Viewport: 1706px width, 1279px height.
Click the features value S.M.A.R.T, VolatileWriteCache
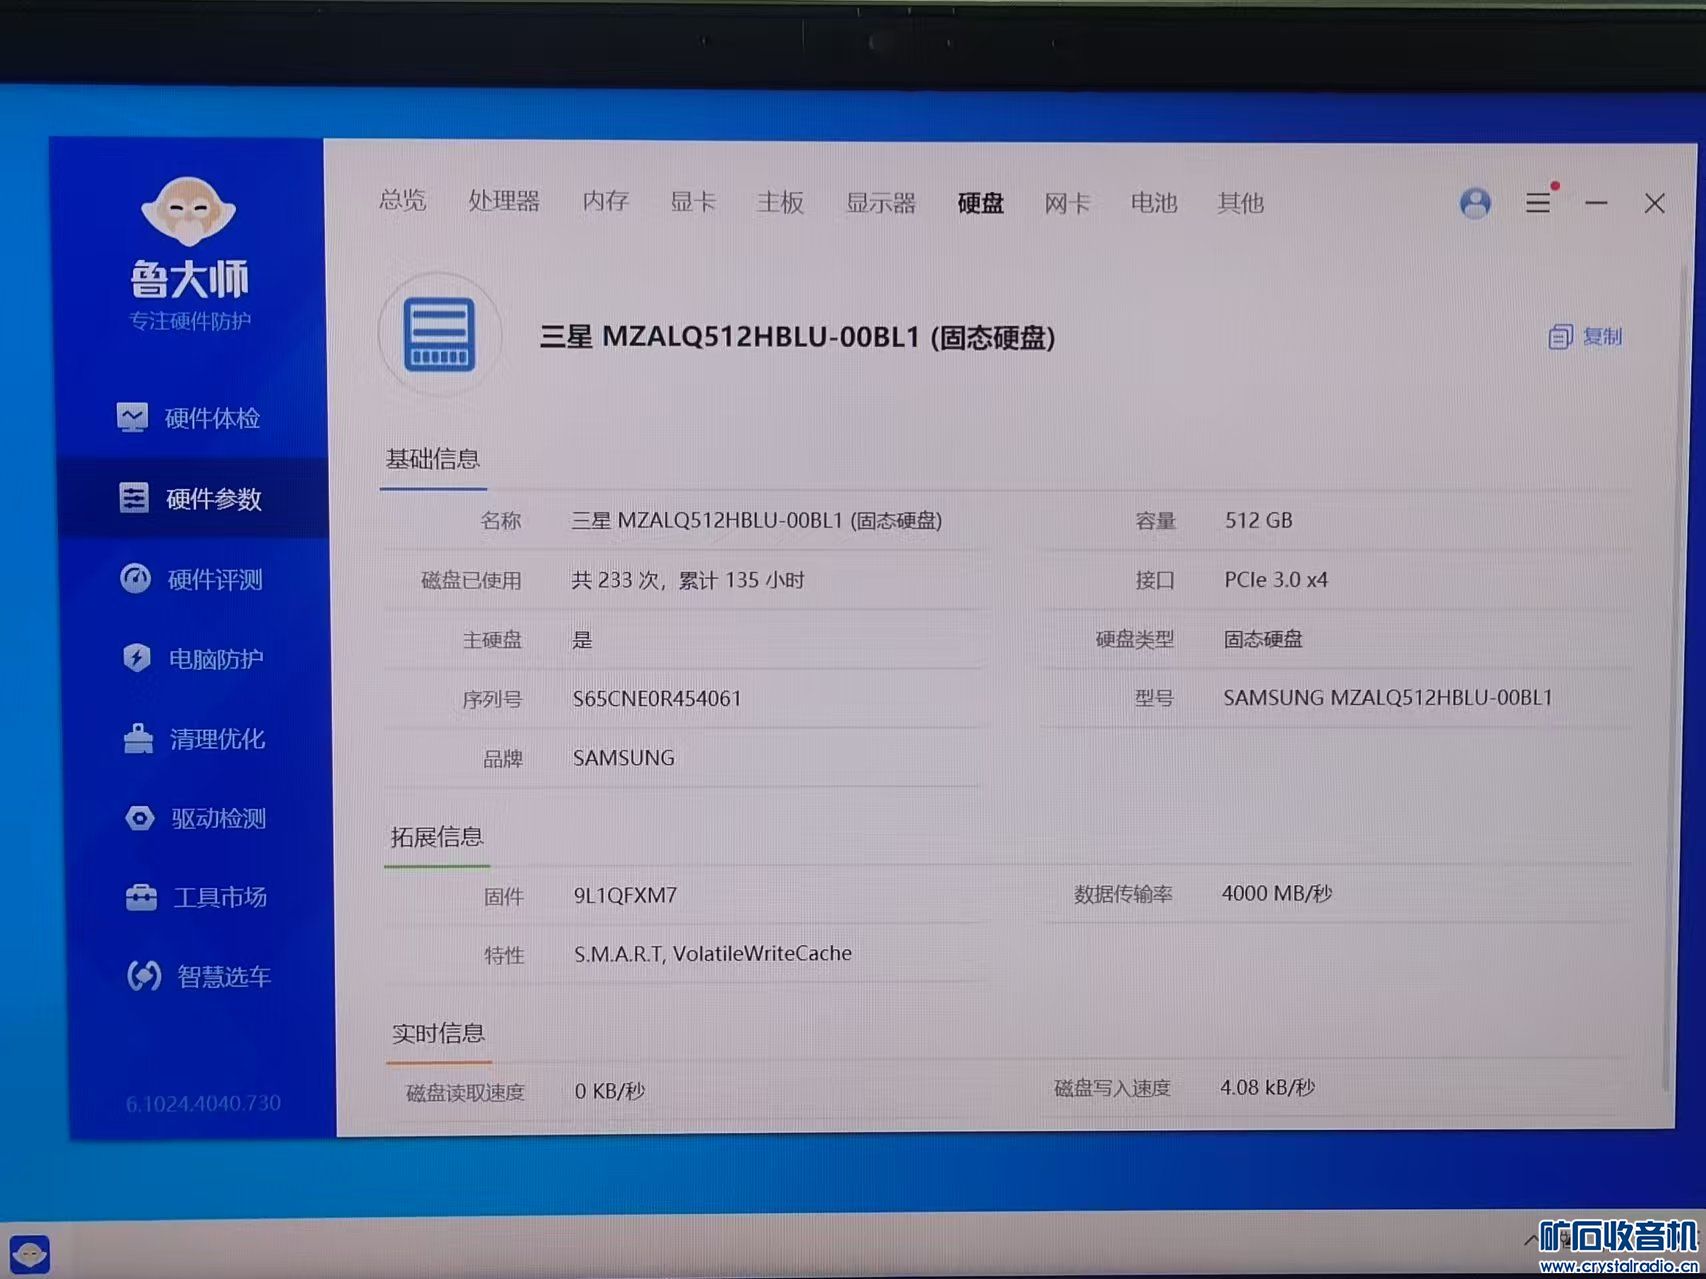pyautogui.click(x=713, y=954)
